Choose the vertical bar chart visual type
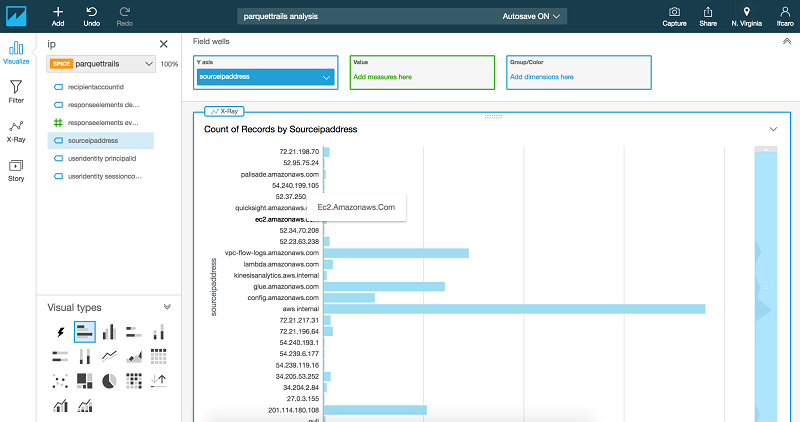 109,332
